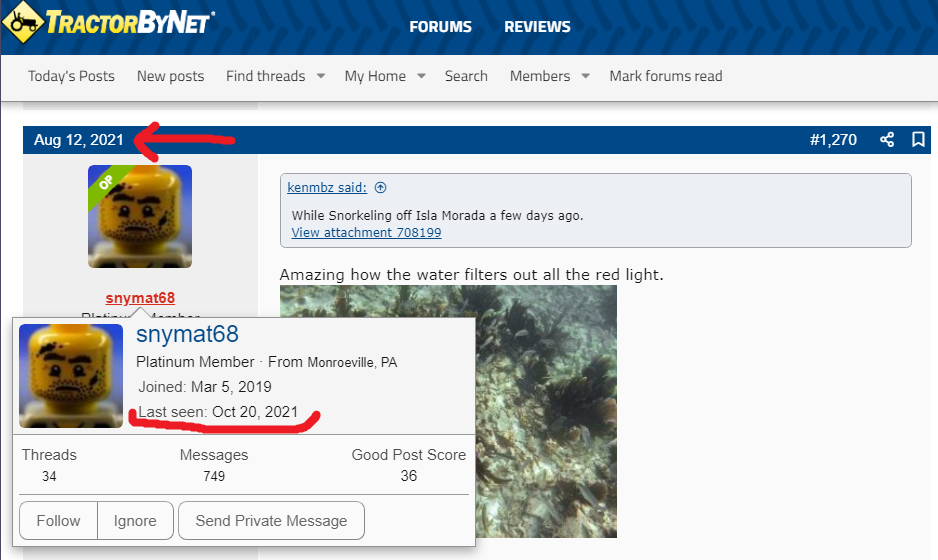
Task: Expand the My Home dropdown arrow
Action: pyautogui.click(x=421, y=76)
